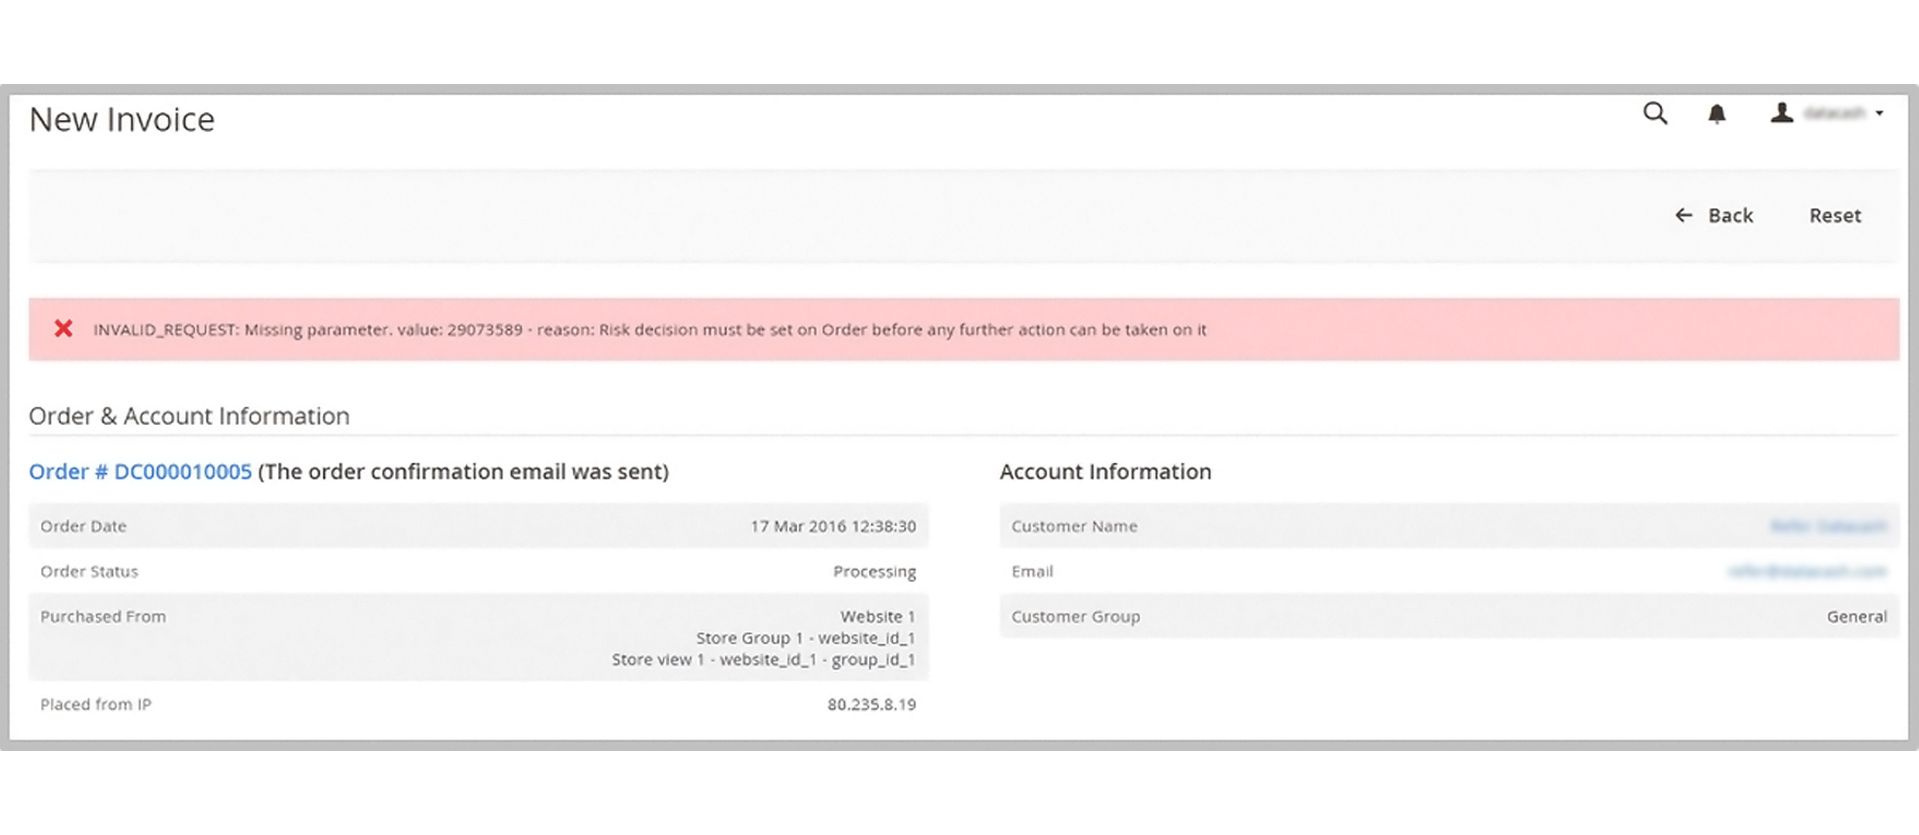1919x835 pixels.
Task: Click the Placed from IP label
Action: tap(96, 704)
